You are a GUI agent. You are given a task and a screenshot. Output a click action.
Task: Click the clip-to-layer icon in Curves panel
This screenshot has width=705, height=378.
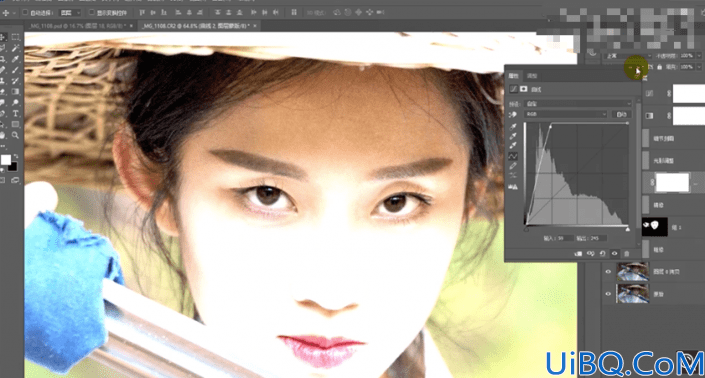578,254
